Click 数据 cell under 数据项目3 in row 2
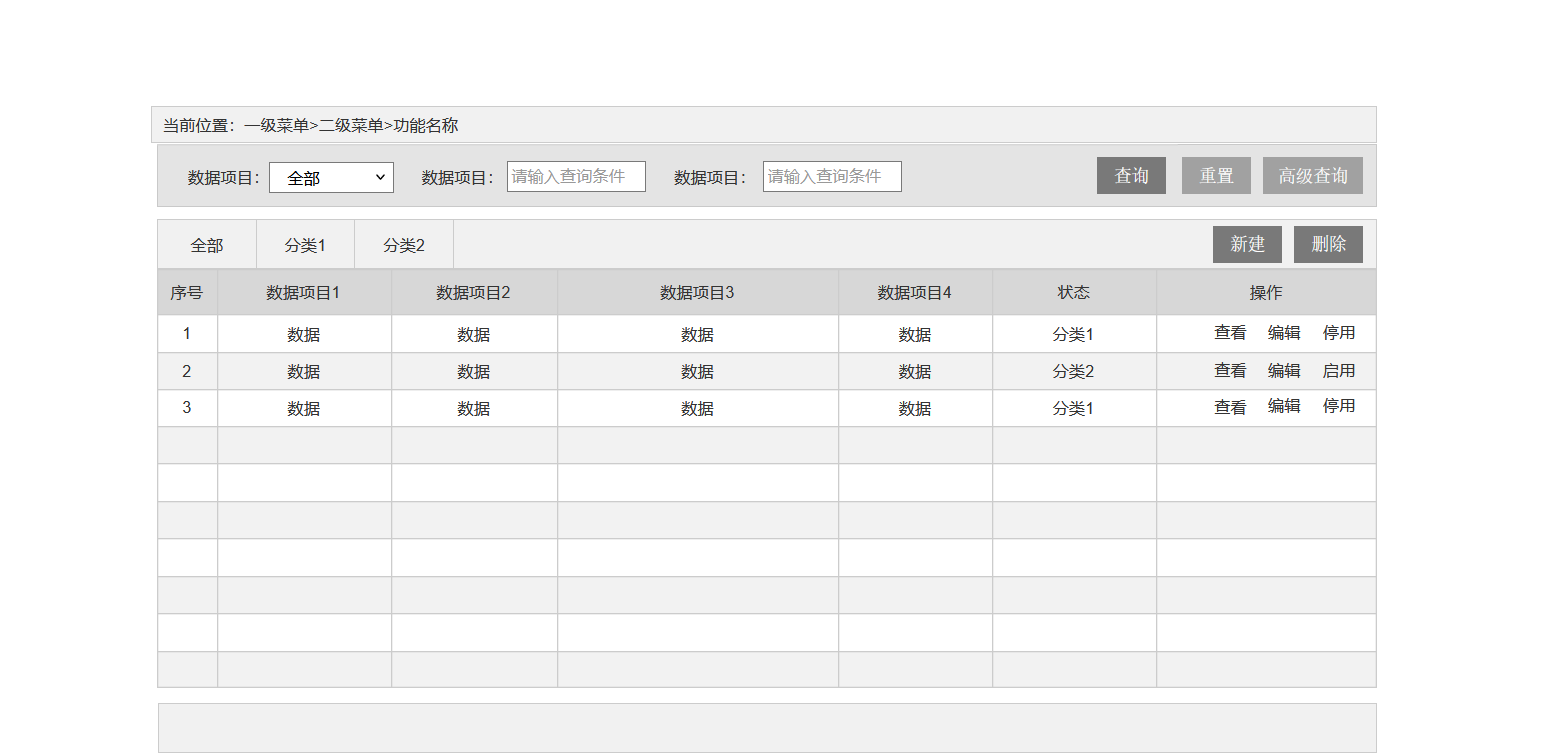1559x756 pixels. tap(697, 372)
